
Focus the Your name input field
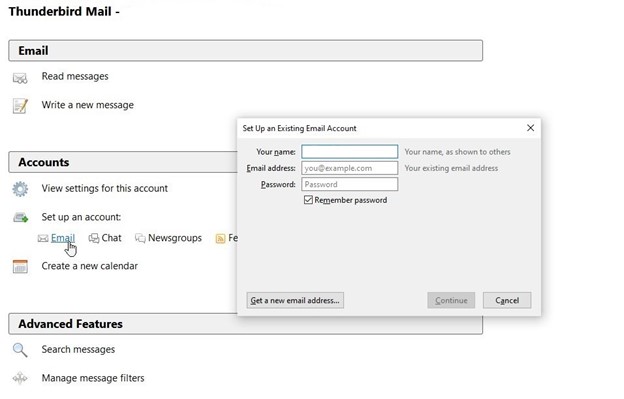coord(349,152)
